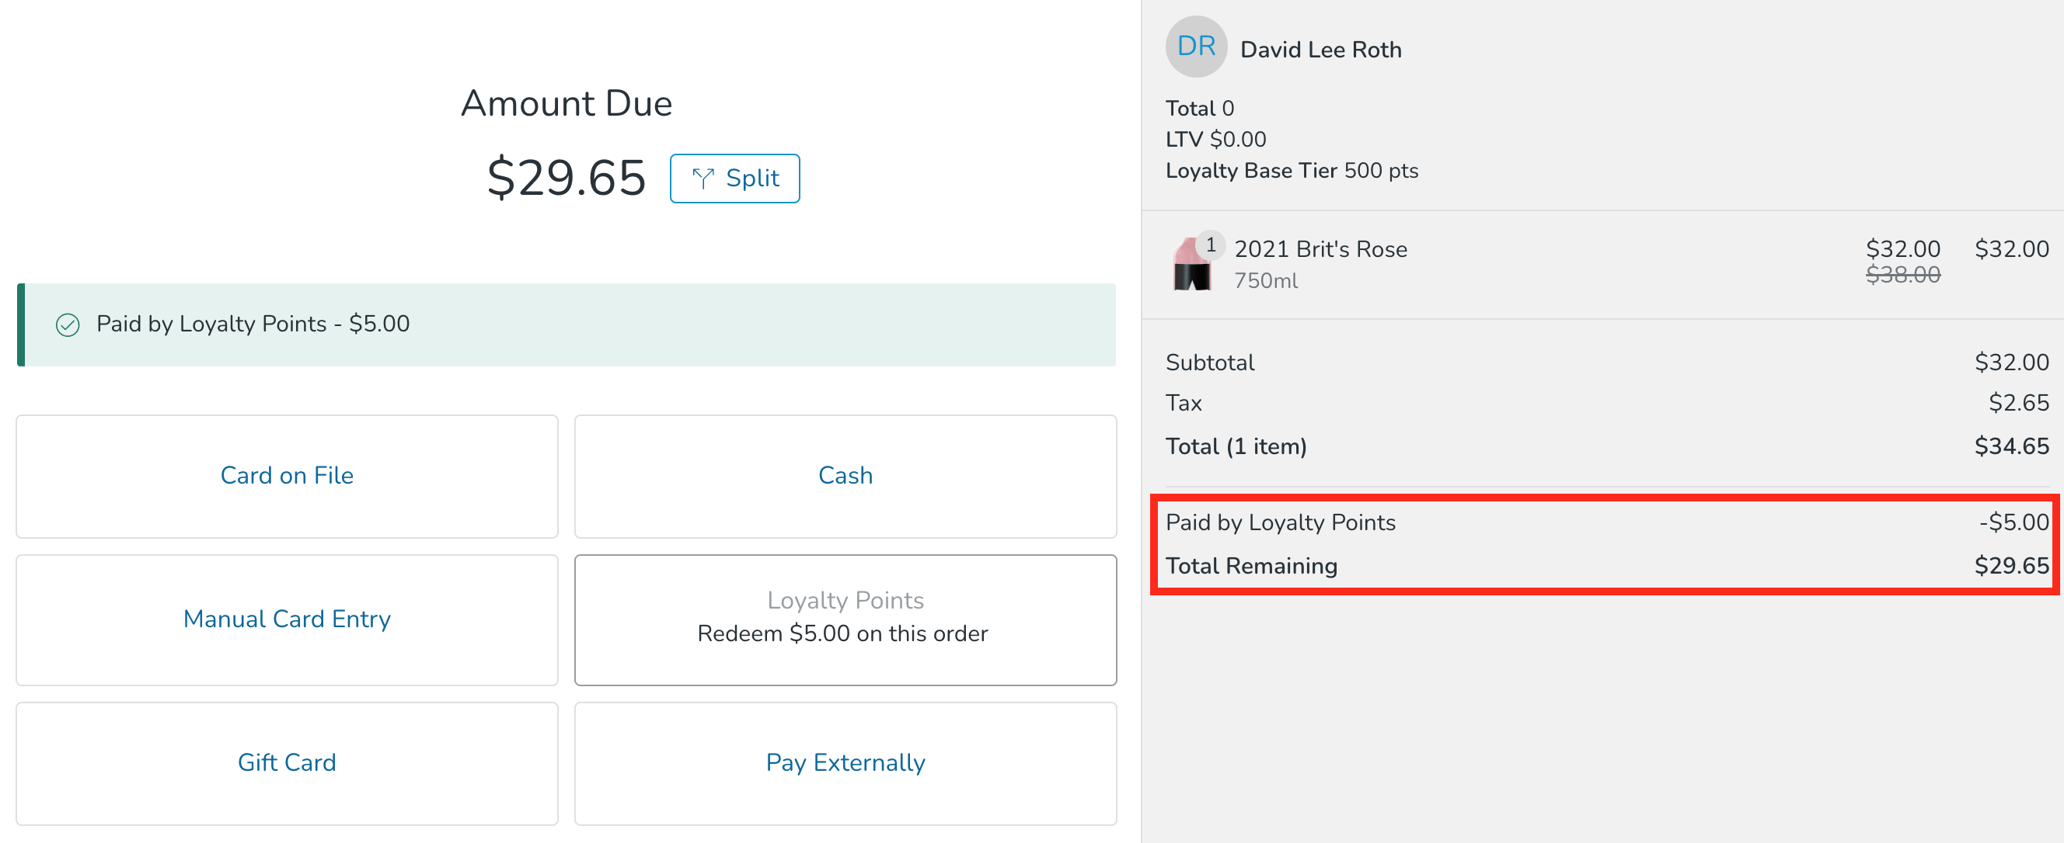This screenshot has width=2064, height=843.
Task: Choose Pay Externally option
Action: point(845,763)
